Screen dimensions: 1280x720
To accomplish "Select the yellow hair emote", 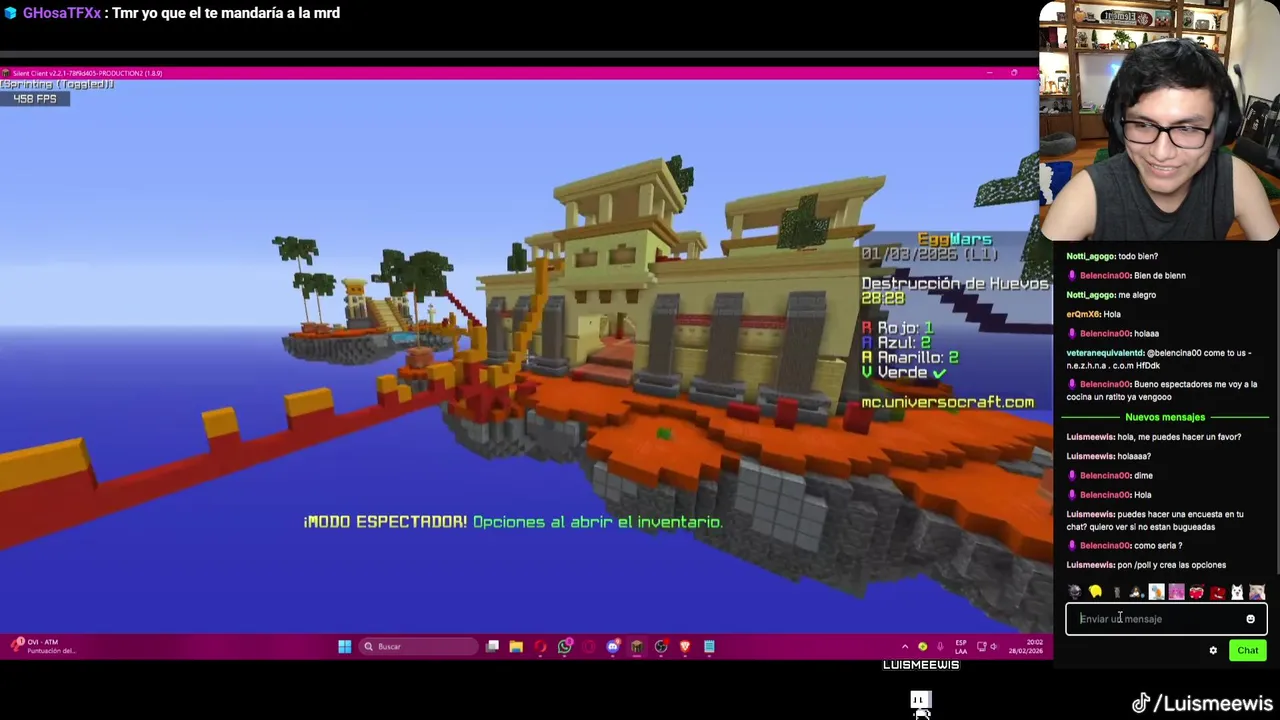I will [1095, 592].
